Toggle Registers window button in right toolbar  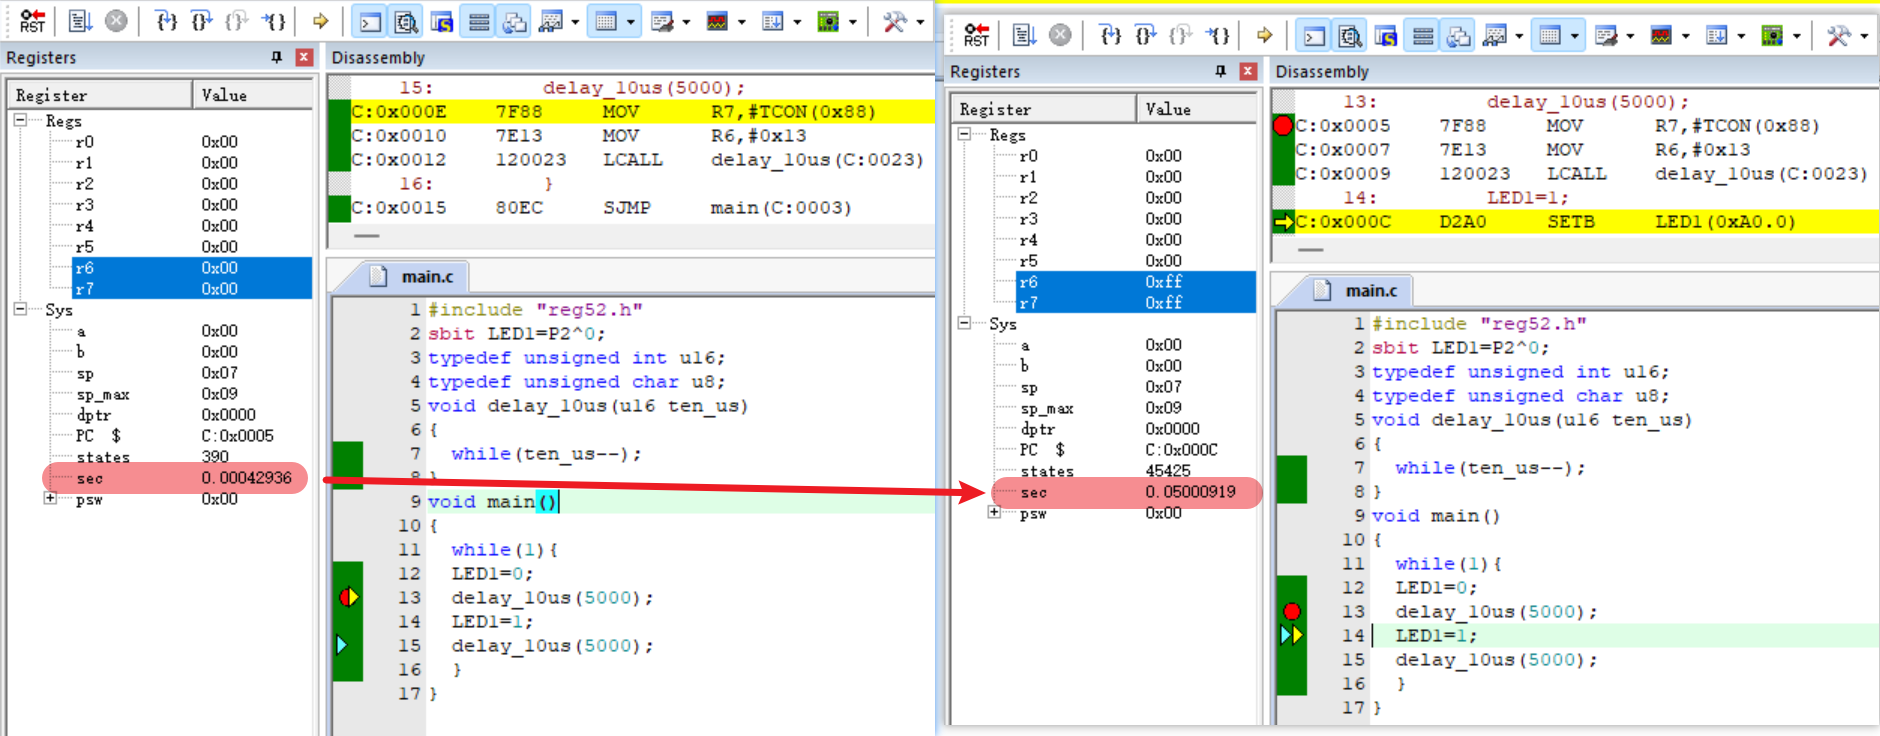tap(1423, 36)
